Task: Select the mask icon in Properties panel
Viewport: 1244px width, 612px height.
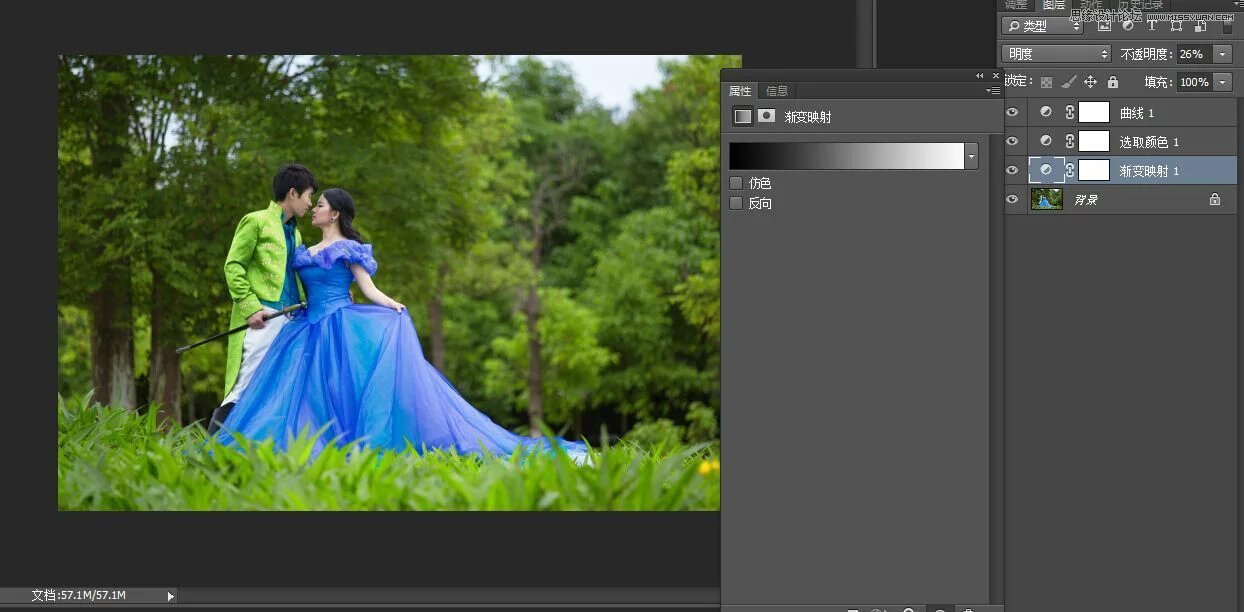Action: (766, 116)
